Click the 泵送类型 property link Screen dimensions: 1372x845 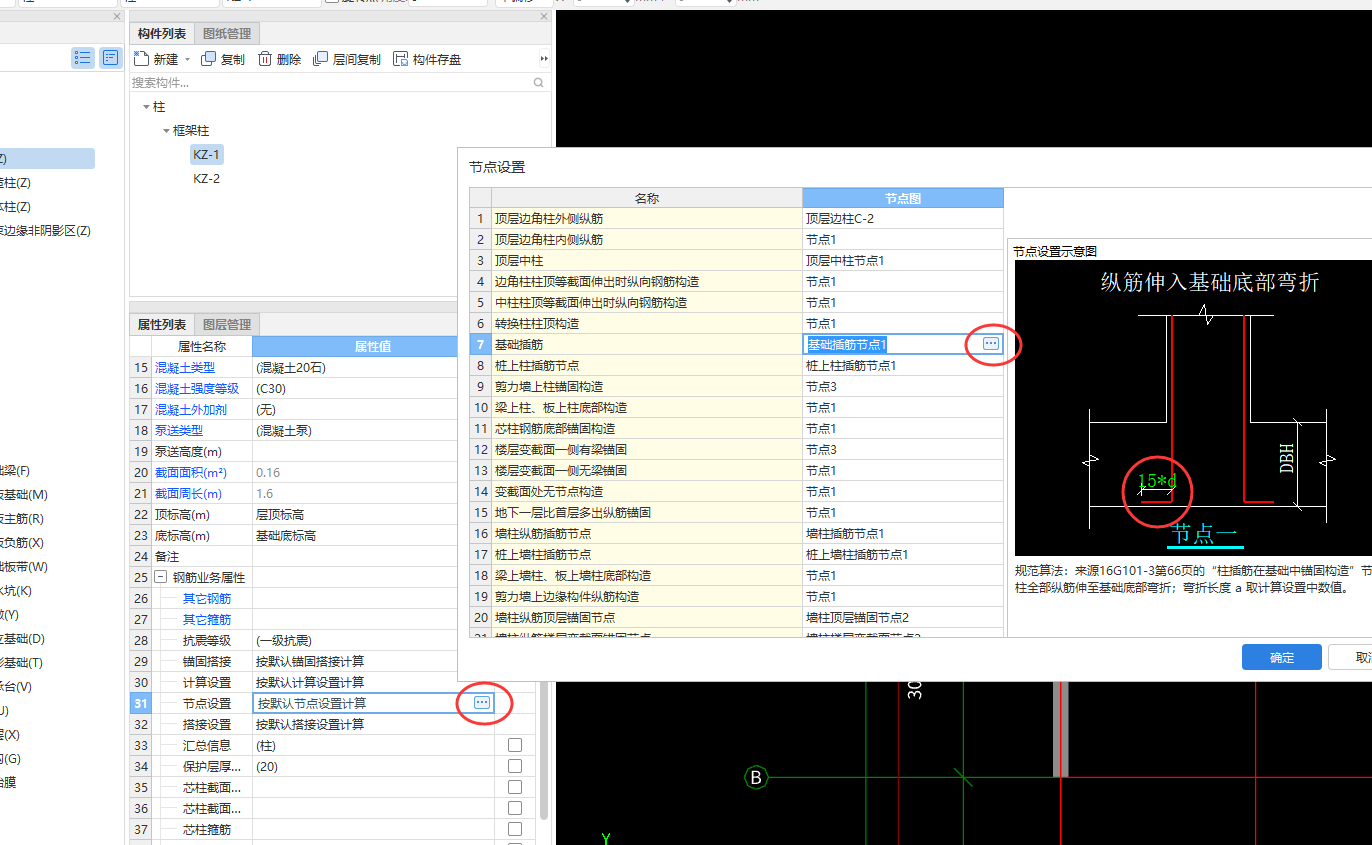179,431
